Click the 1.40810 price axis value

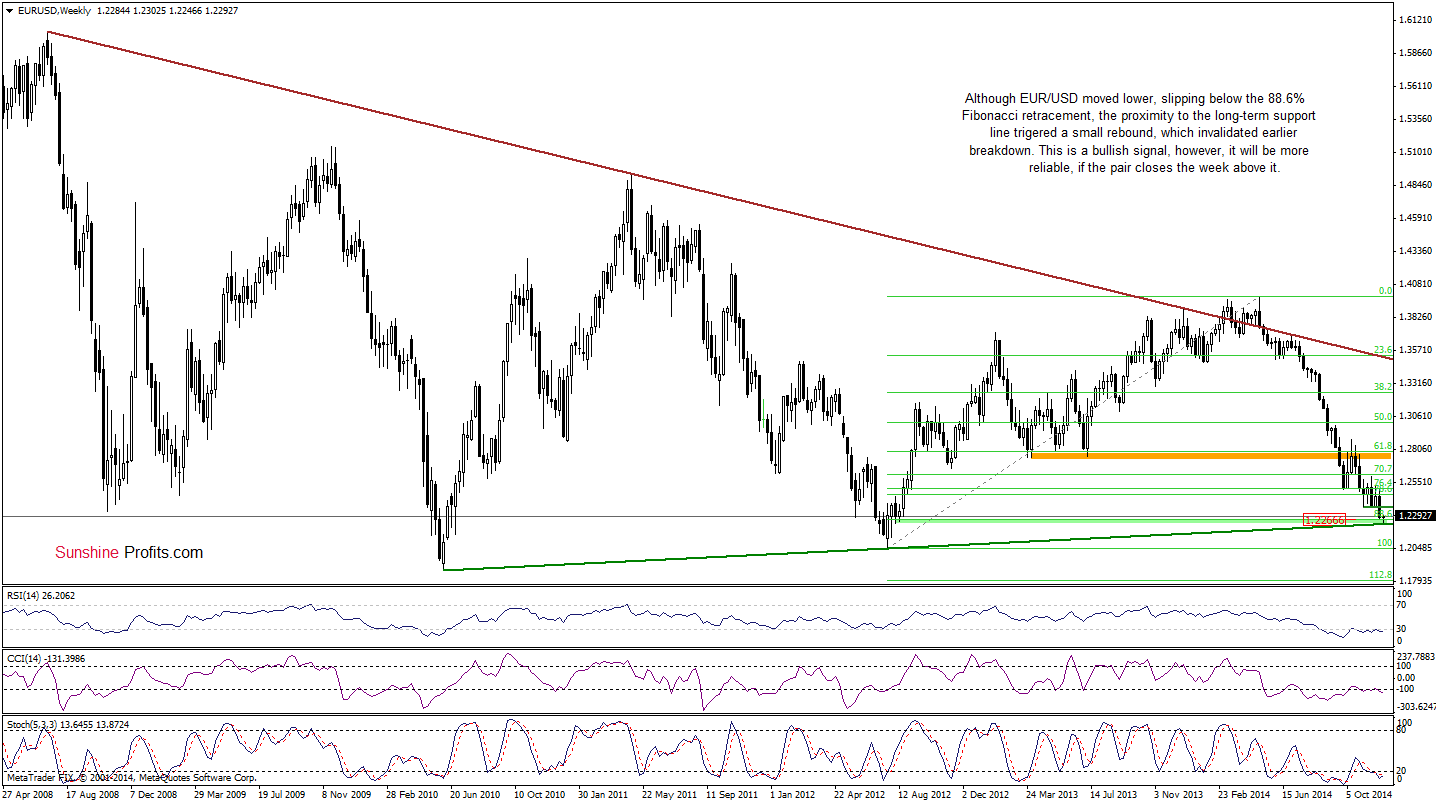click(x=1414, y=284)
